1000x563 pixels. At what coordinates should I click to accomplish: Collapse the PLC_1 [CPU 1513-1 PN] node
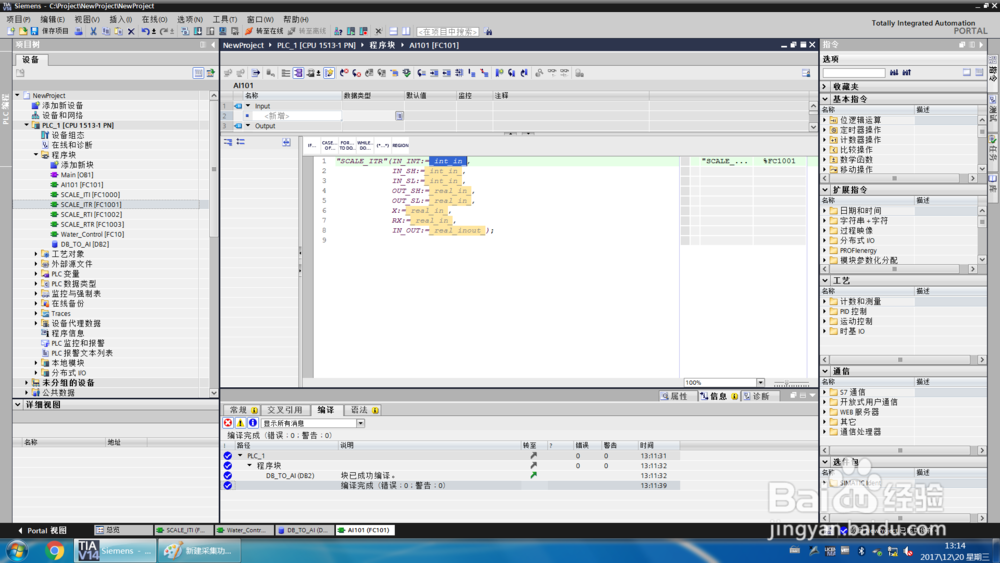point(27,125)
